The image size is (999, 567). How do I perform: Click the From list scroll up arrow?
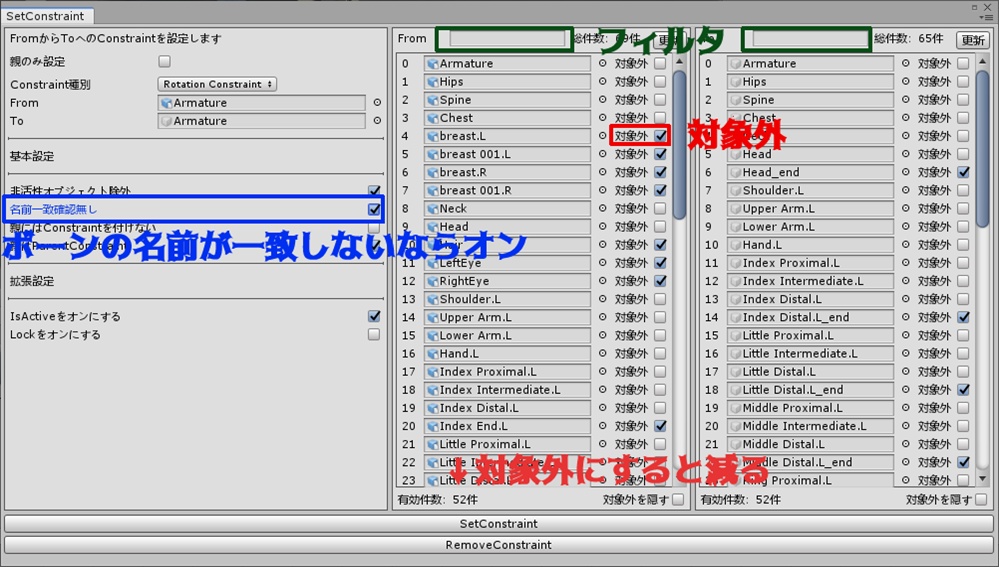click(x=680, y=62)
